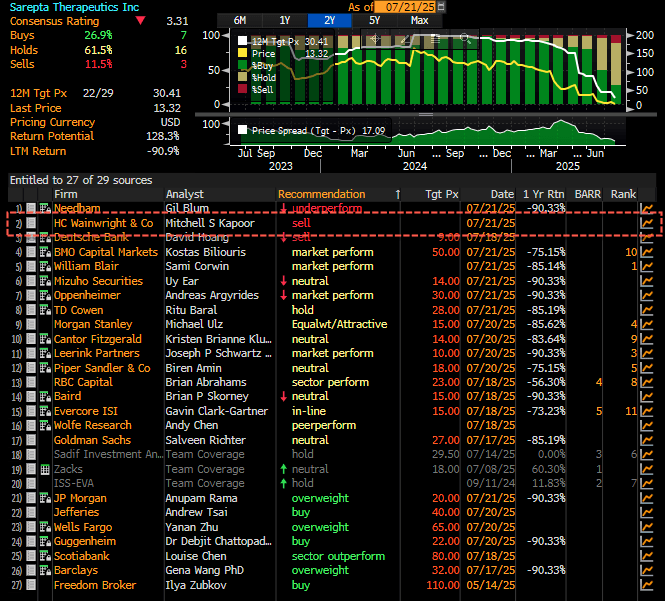
Task: Click the chart icon in the Morgan Stanley row
Action: coord(647,325)
